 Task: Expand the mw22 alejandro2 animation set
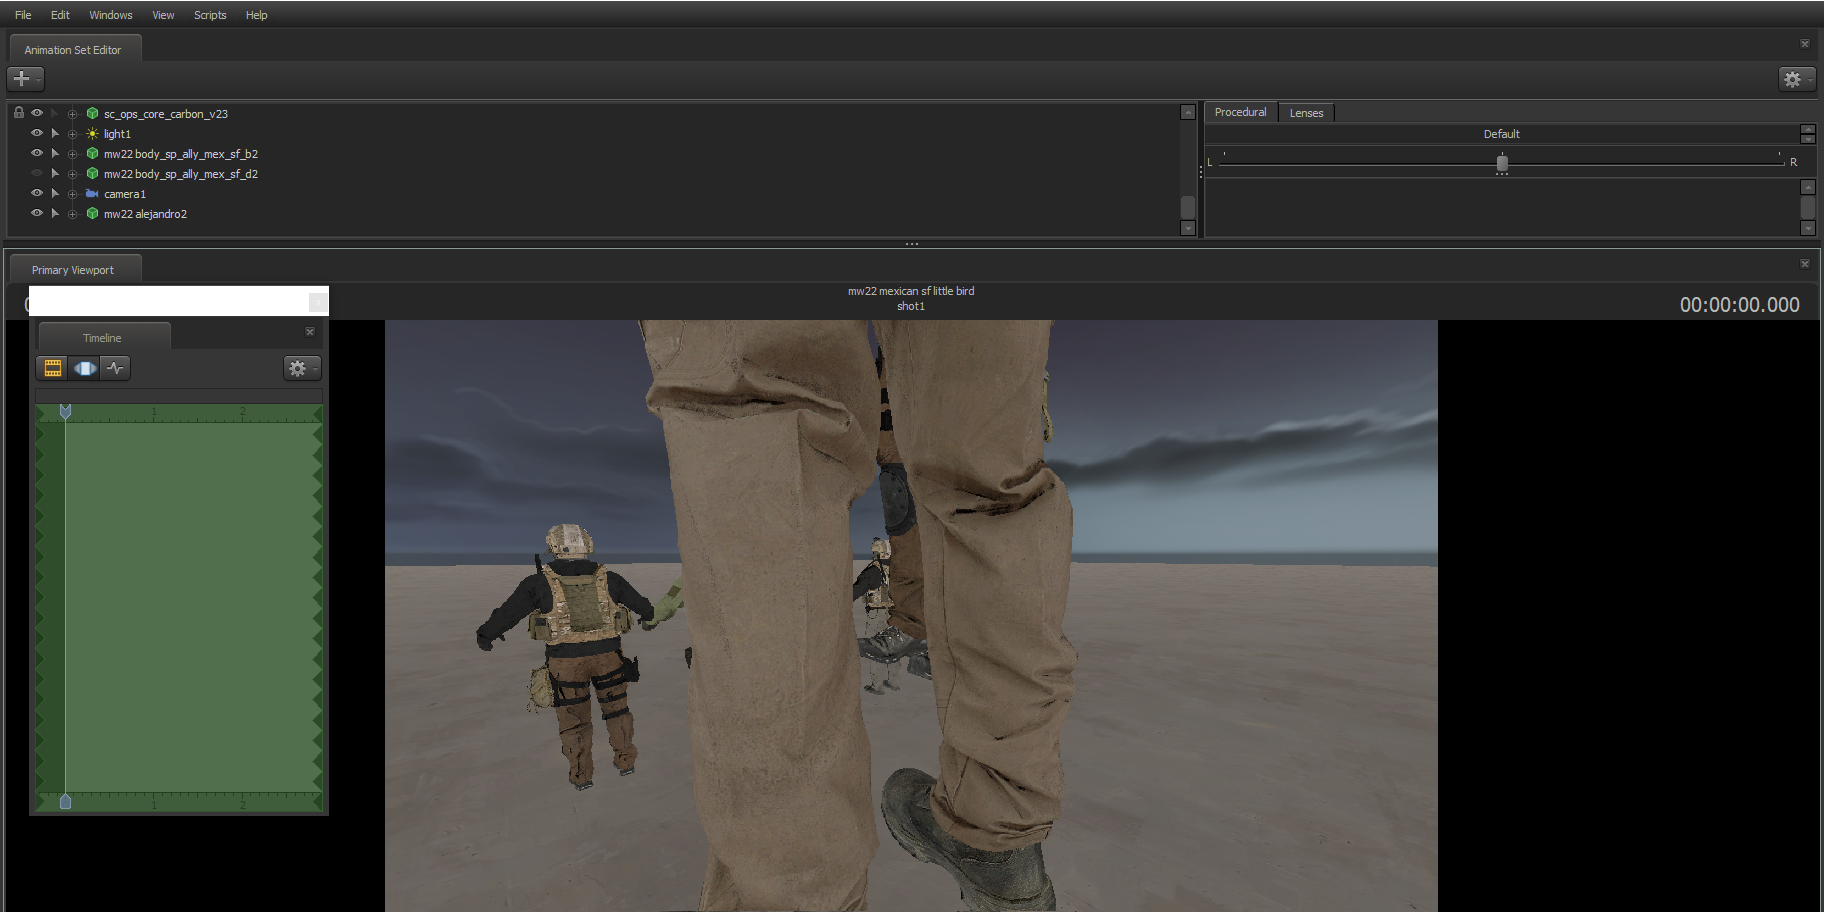coord(72,213)
